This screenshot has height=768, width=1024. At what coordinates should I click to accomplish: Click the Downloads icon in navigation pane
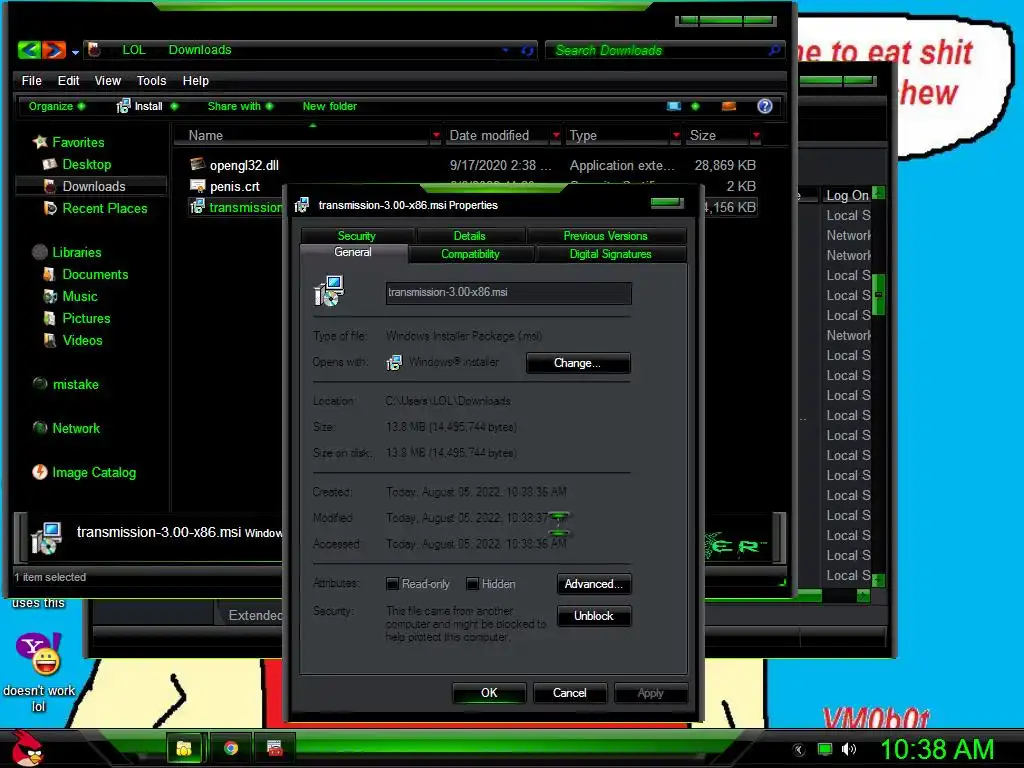(50, 186)
